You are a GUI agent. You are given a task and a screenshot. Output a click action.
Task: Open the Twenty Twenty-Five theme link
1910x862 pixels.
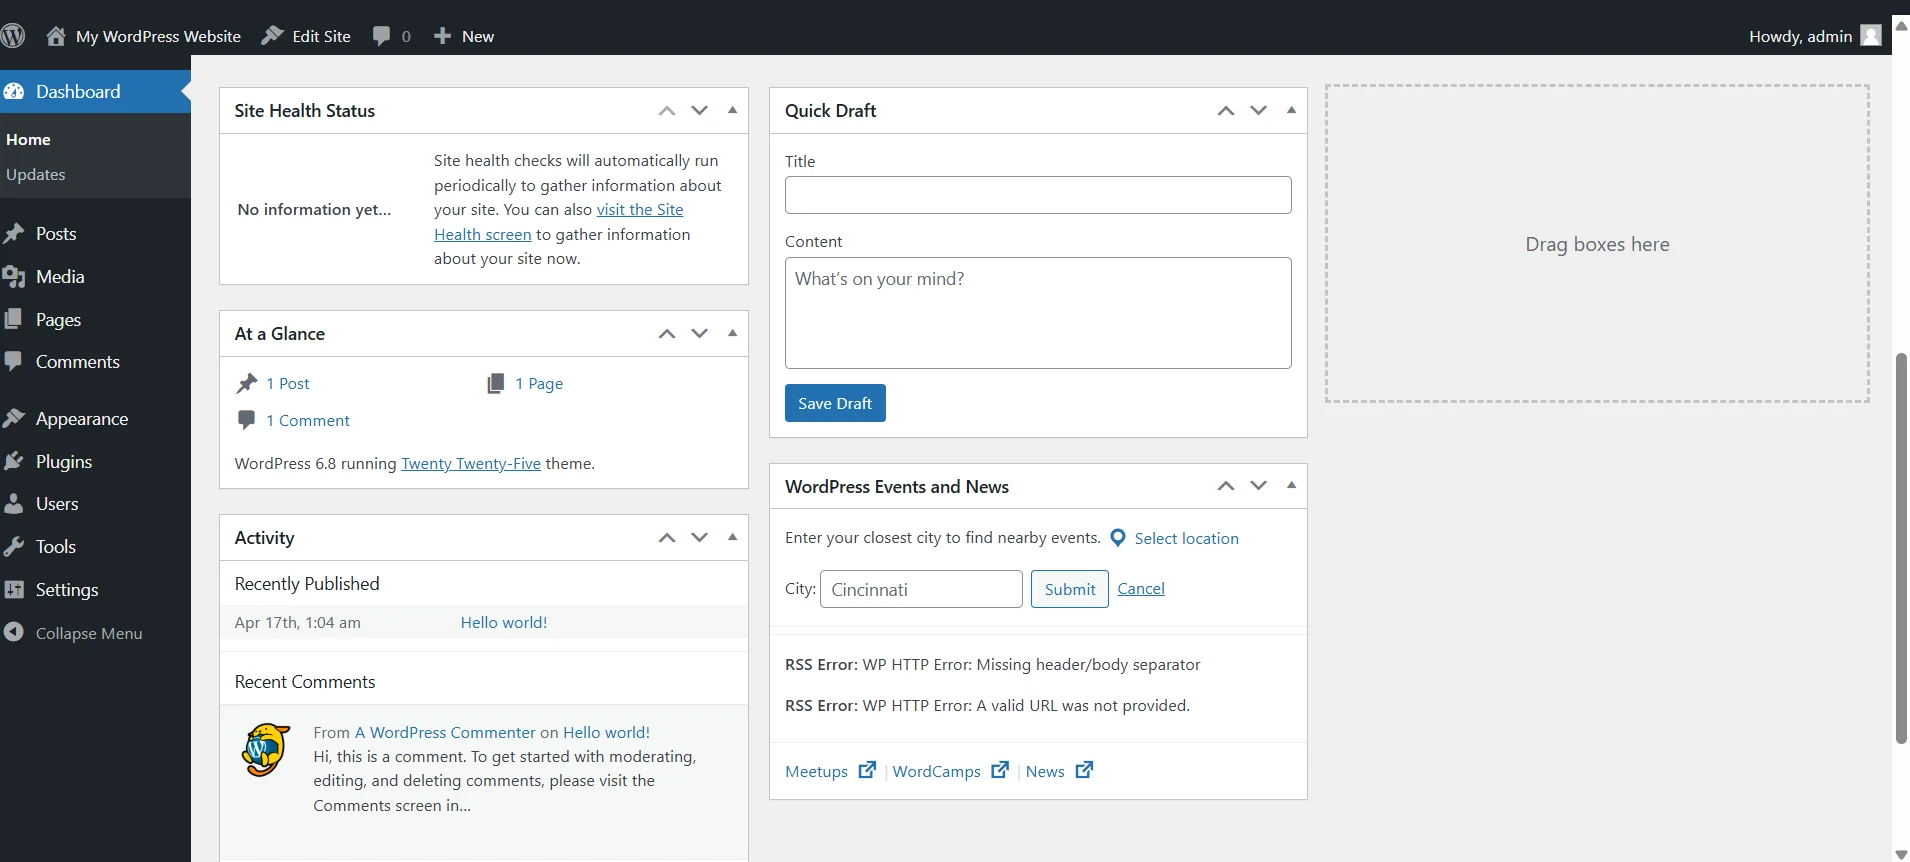pyautogui.click(x=471, y=464)
